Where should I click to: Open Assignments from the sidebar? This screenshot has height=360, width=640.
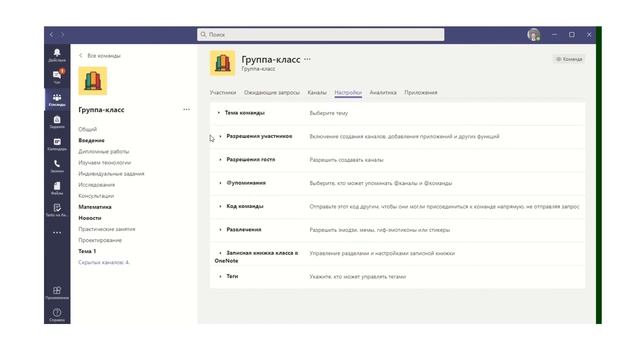pyautogui.click(x=57, y=122)
